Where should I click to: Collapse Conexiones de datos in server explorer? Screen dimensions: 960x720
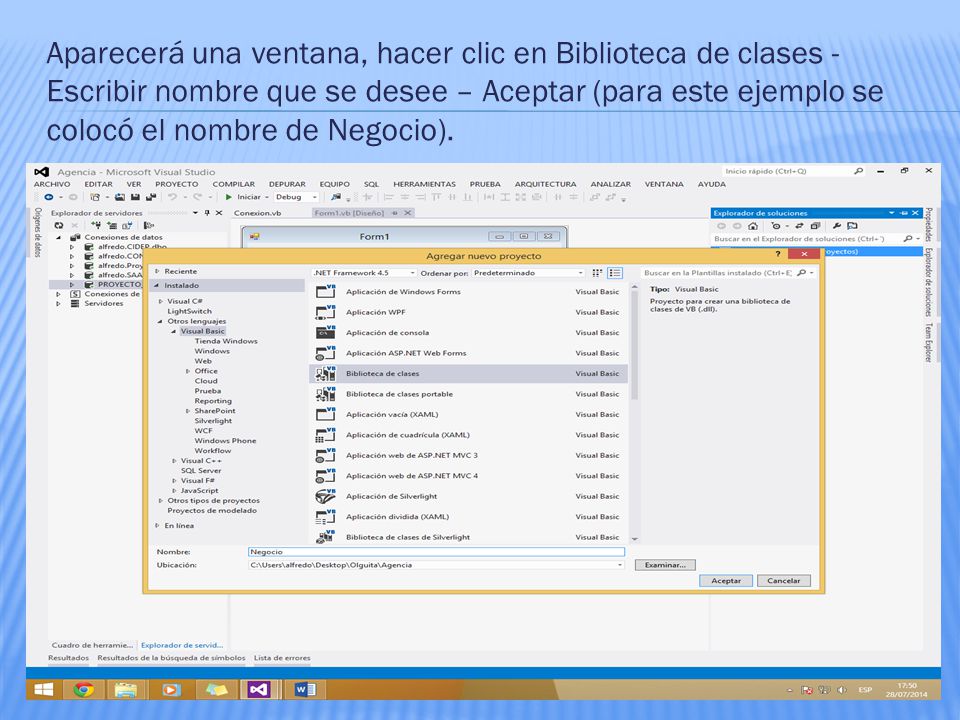click(59, 237)
